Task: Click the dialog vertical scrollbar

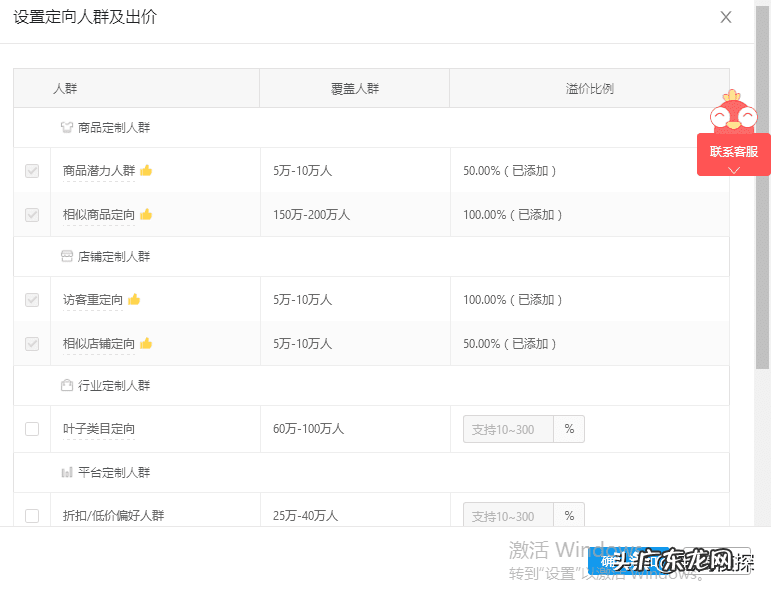Action: point(762,187)
